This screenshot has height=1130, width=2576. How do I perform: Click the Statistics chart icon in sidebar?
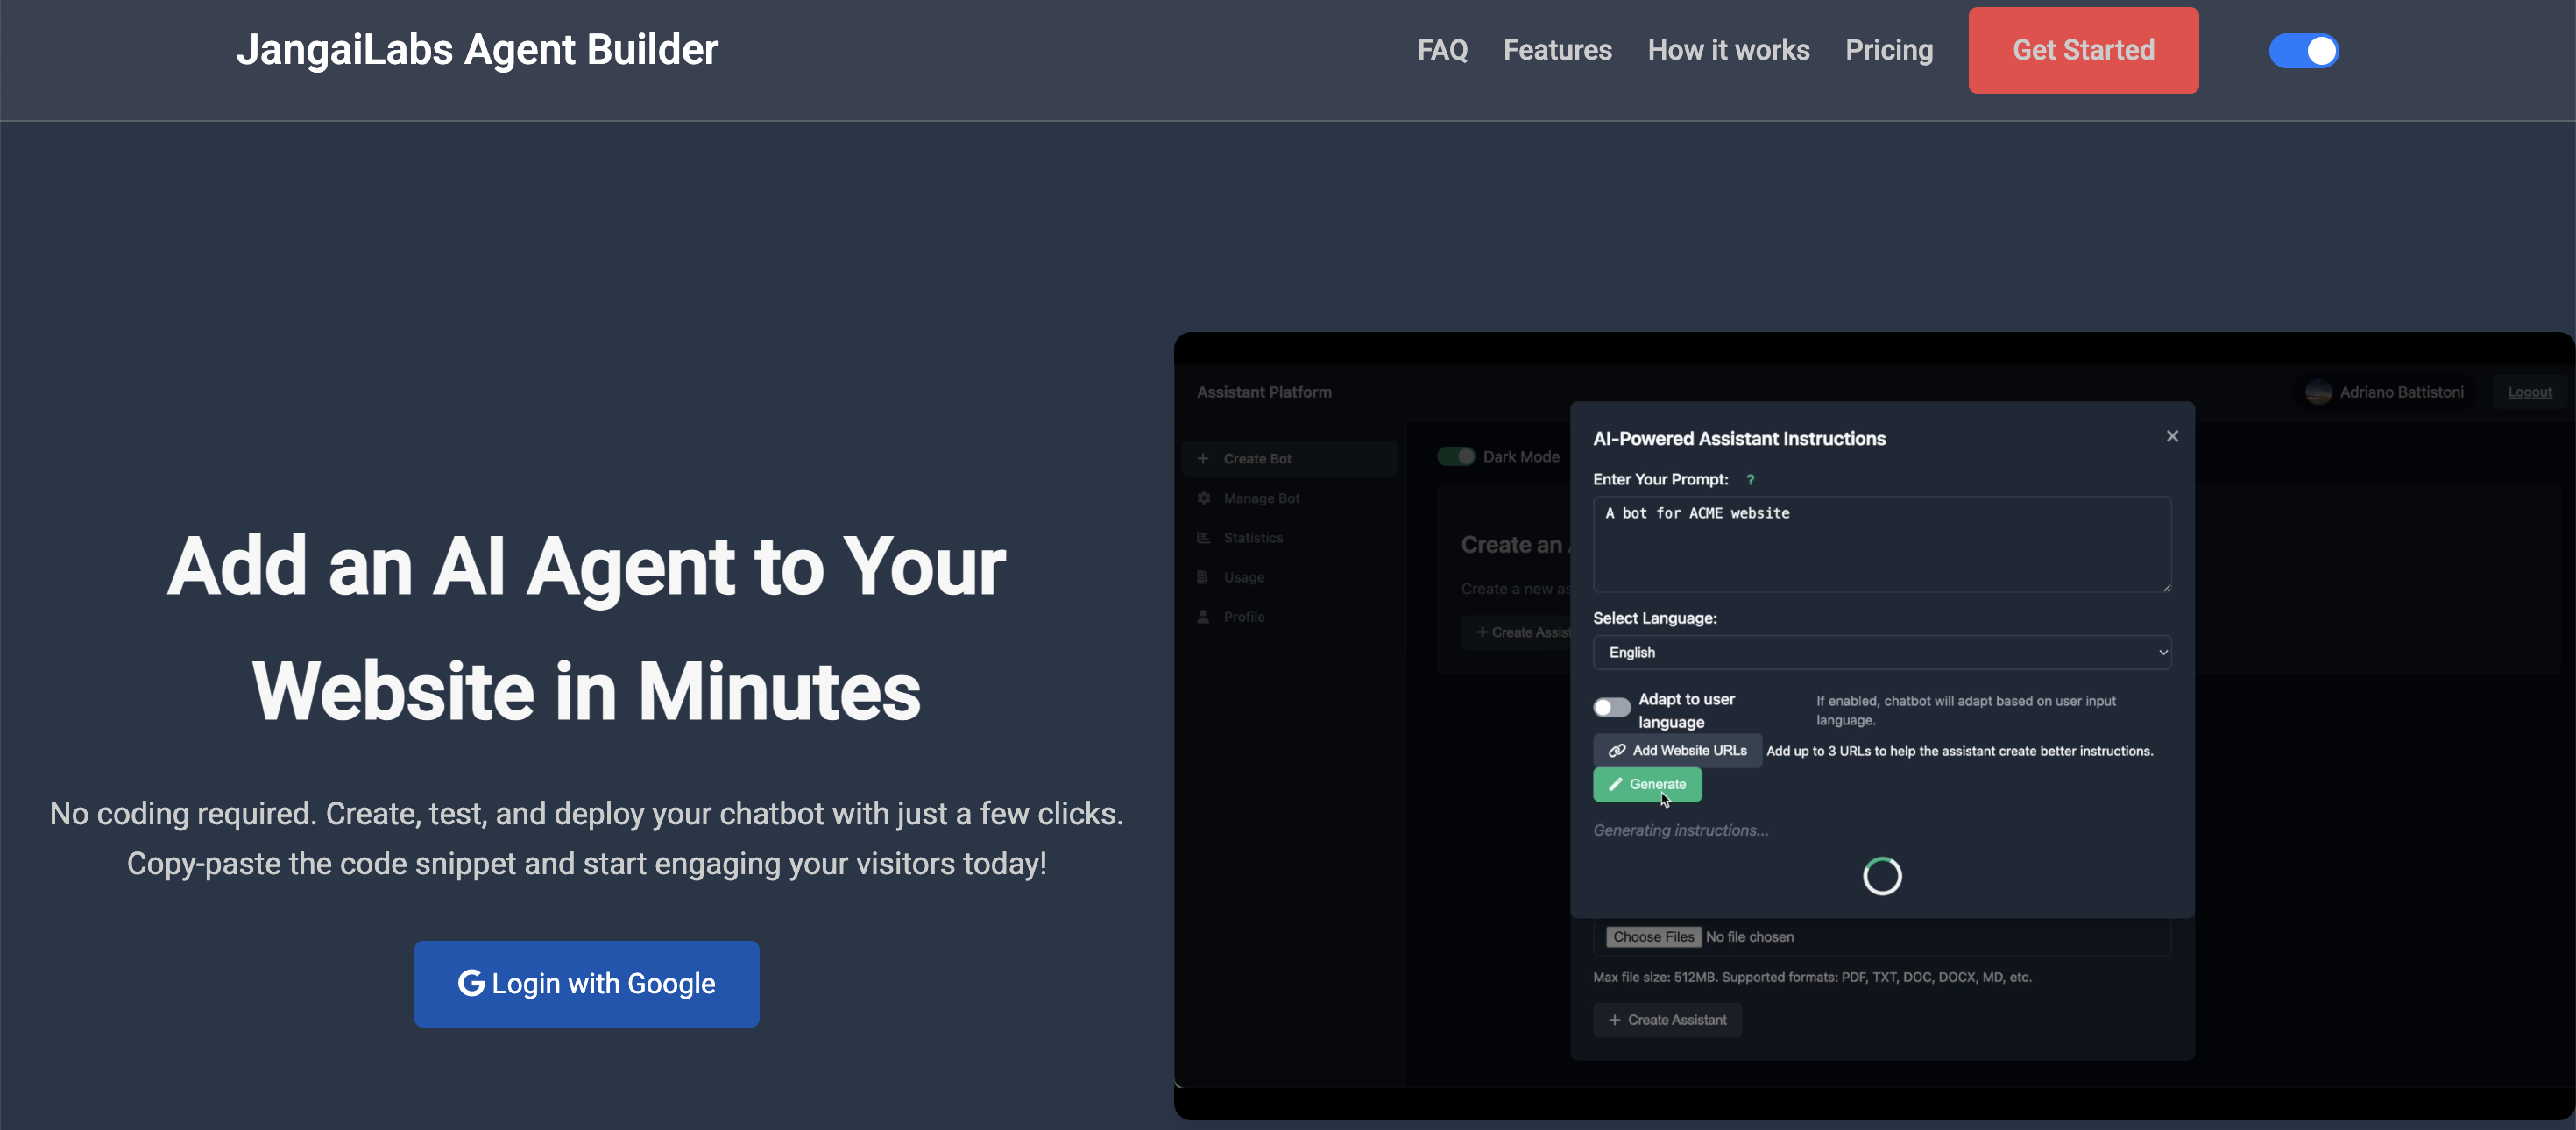click(1204, 538)
